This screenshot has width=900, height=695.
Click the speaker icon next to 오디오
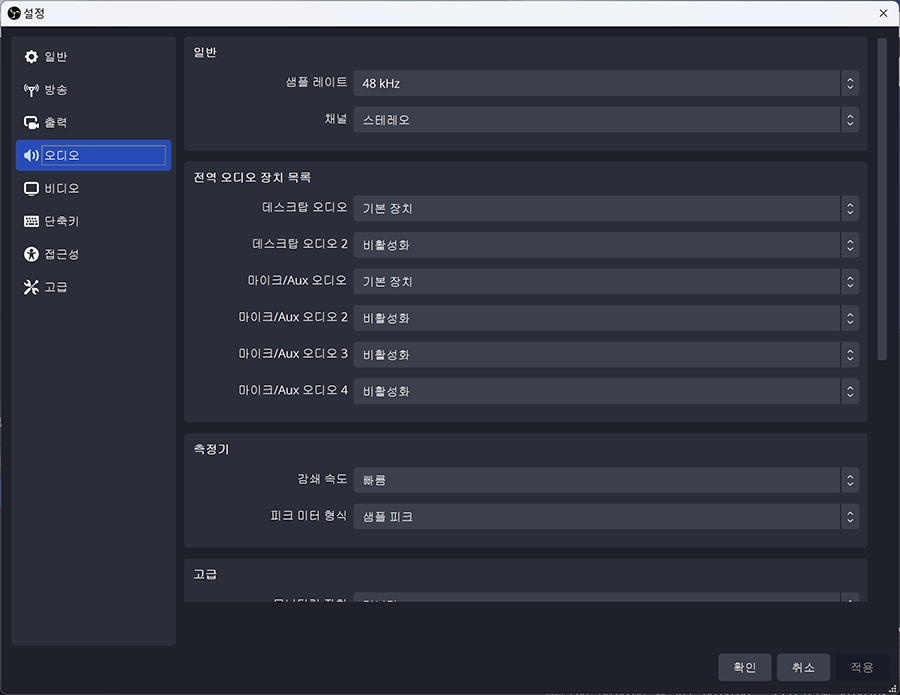point(31,156)
